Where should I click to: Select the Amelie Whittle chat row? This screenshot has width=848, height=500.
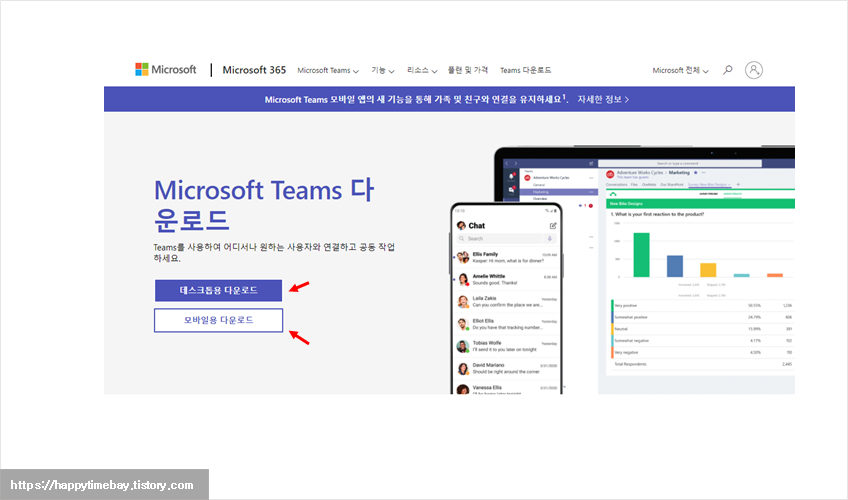tap(506, 279)
